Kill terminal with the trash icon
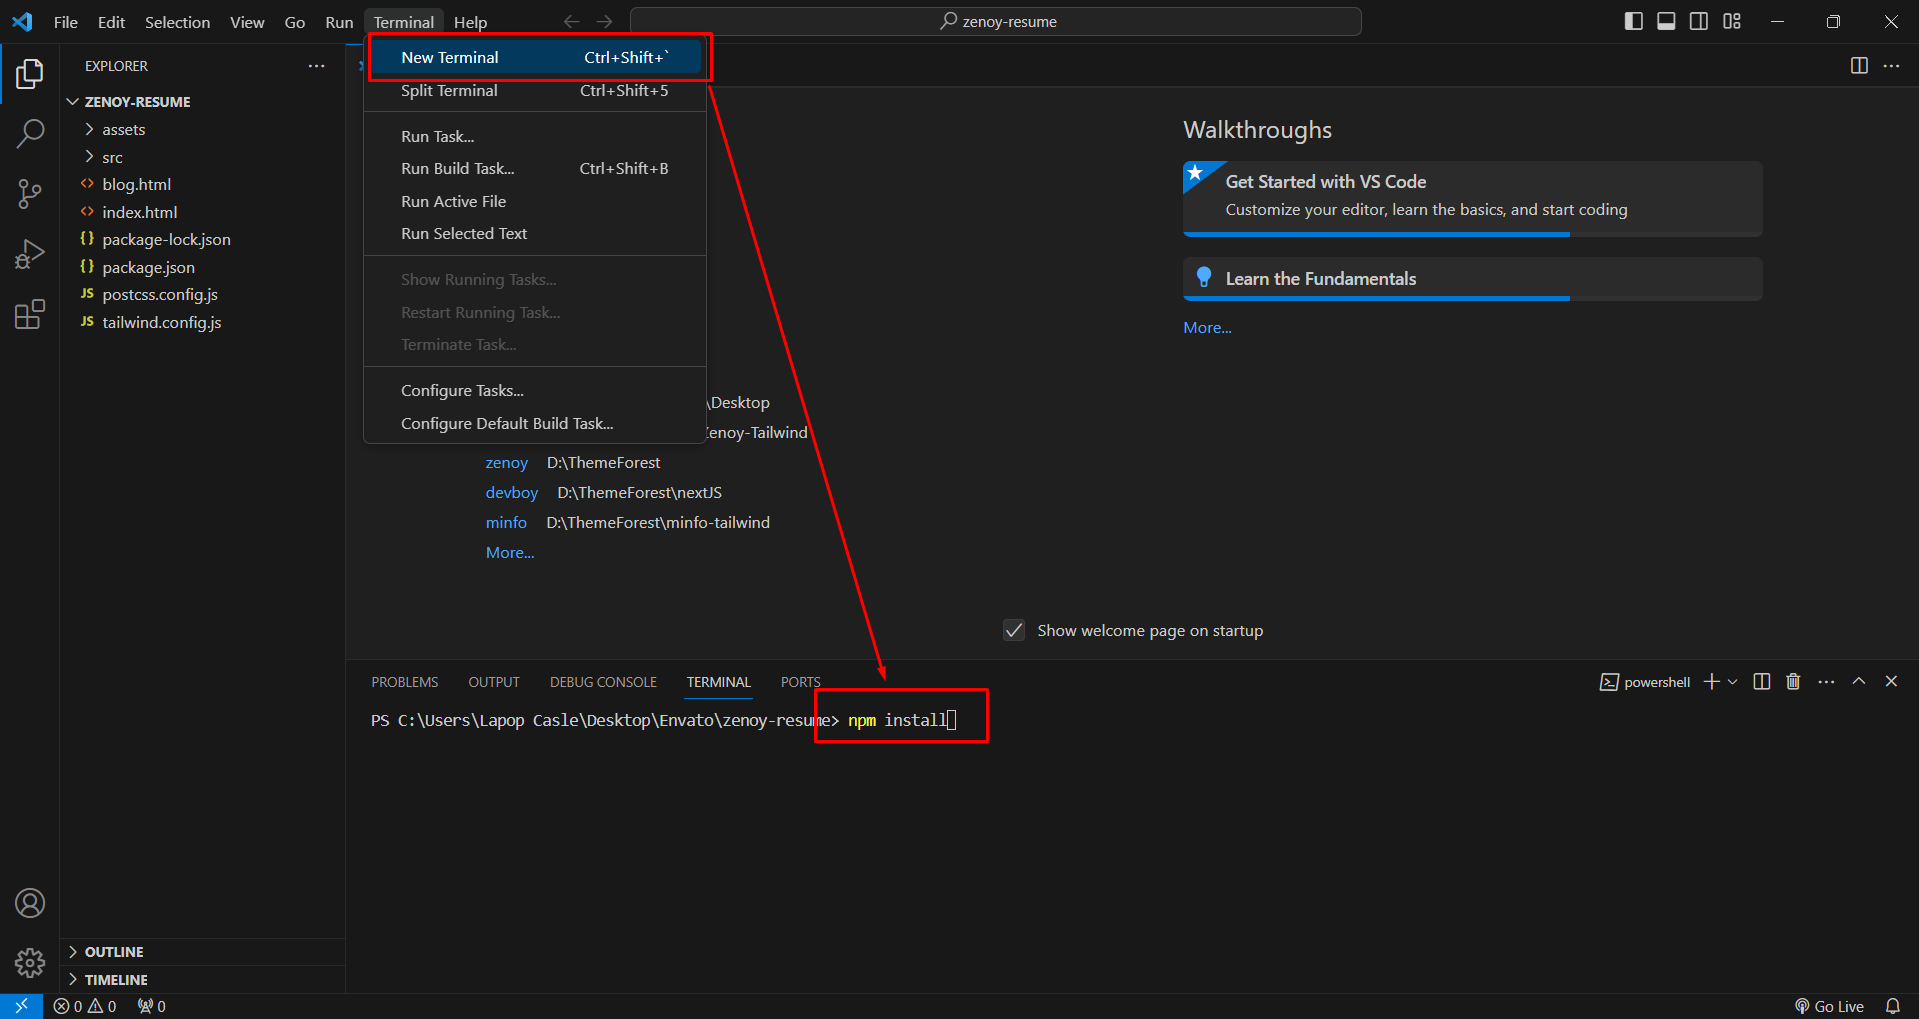This screenshot has width=1919, height=1019. click(x=1793, y=682)
